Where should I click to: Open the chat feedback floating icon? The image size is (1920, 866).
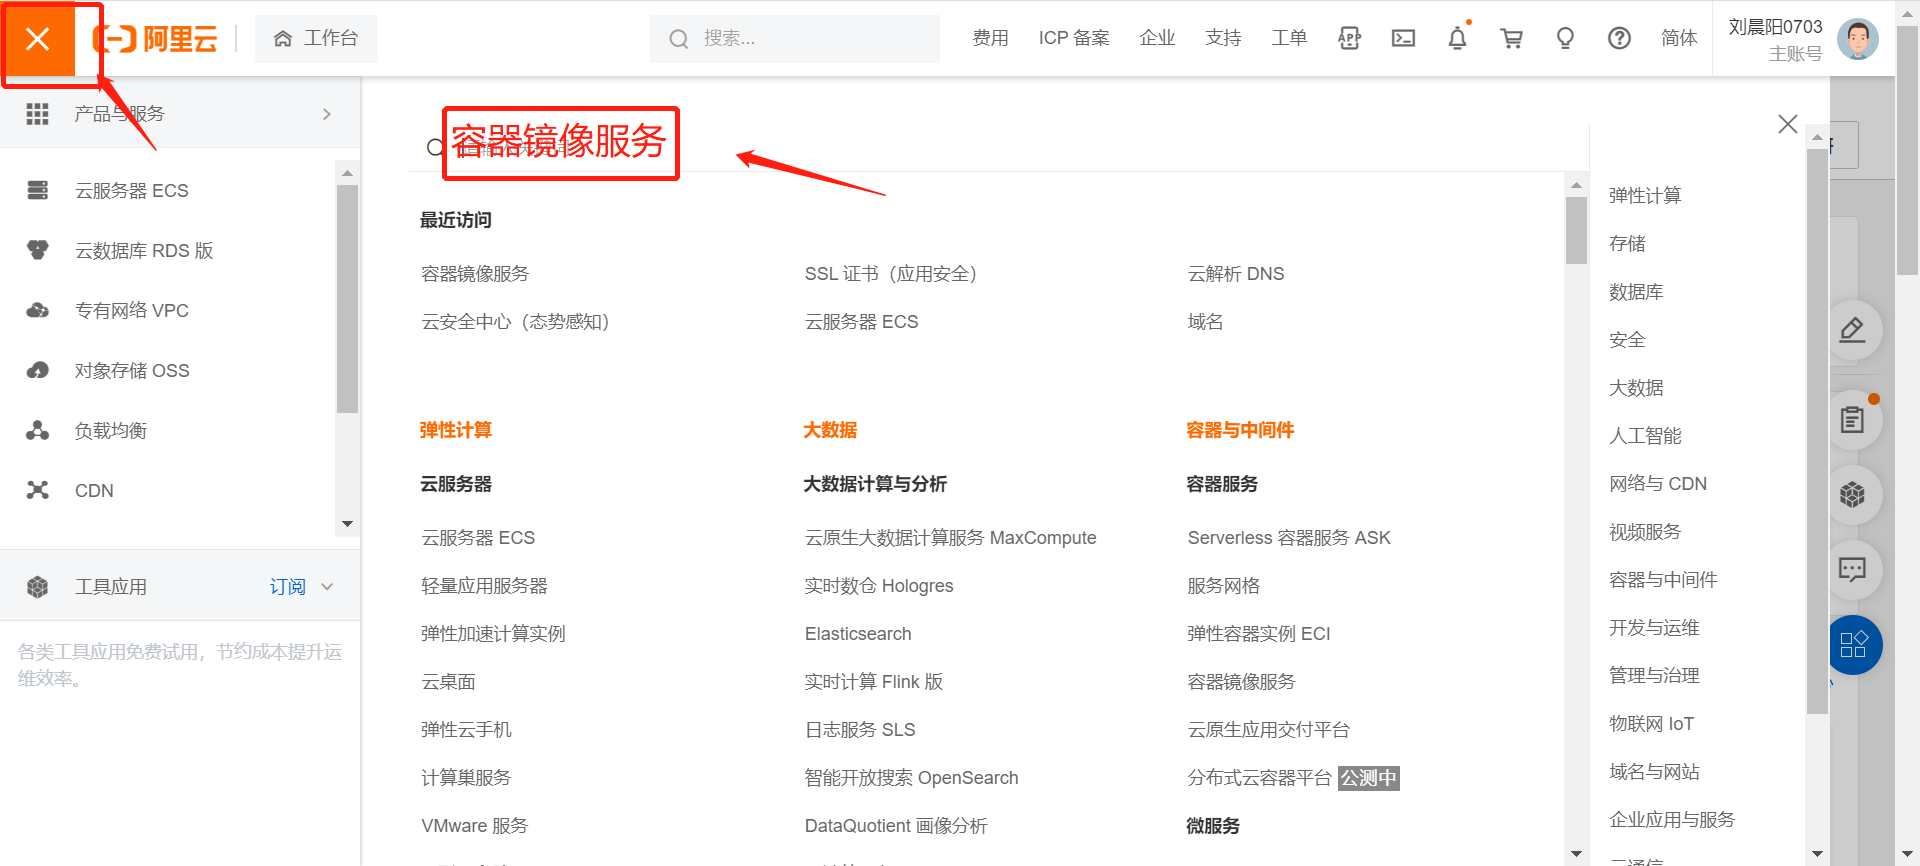(x=1852, y=570)
